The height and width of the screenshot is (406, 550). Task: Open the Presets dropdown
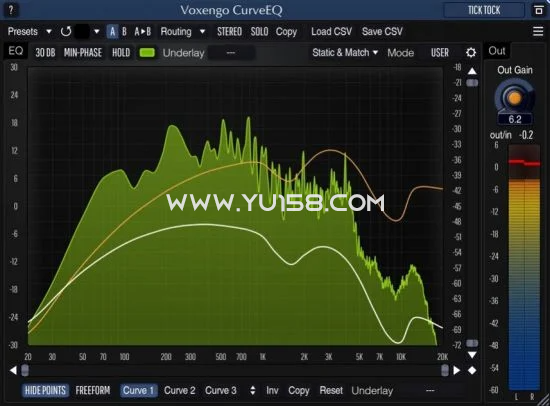click(29, 32)
